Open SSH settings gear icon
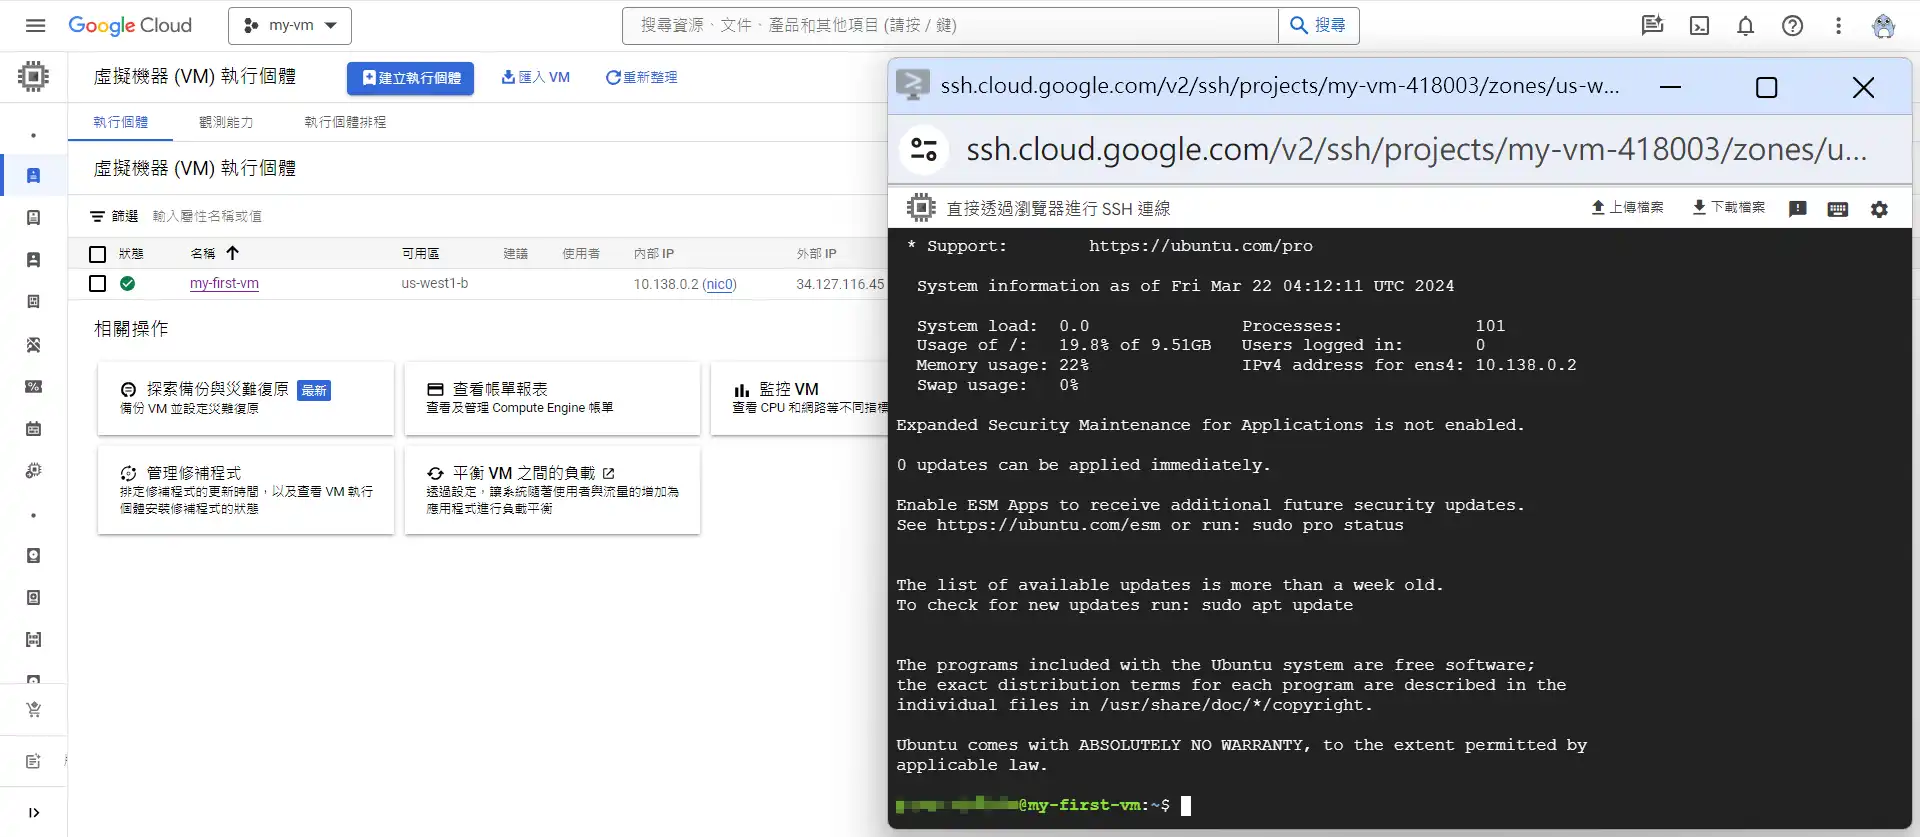The width and height of the screenshot is (1920, 837). tap(1879, 209)
